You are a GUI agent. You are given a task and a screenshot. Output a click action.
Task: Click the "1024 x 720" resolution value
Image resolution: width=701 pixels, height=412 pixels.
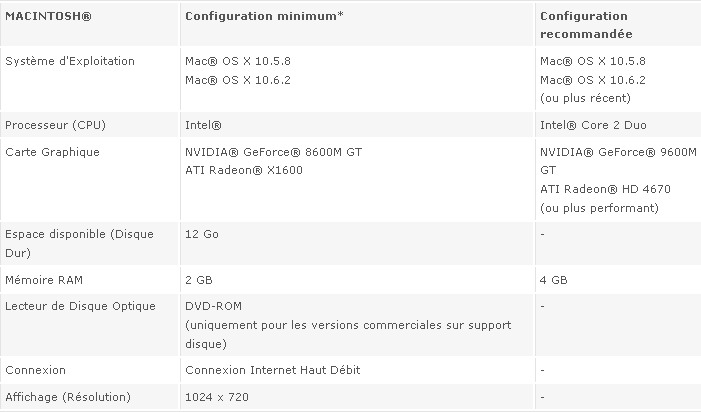tap(217, 398)
